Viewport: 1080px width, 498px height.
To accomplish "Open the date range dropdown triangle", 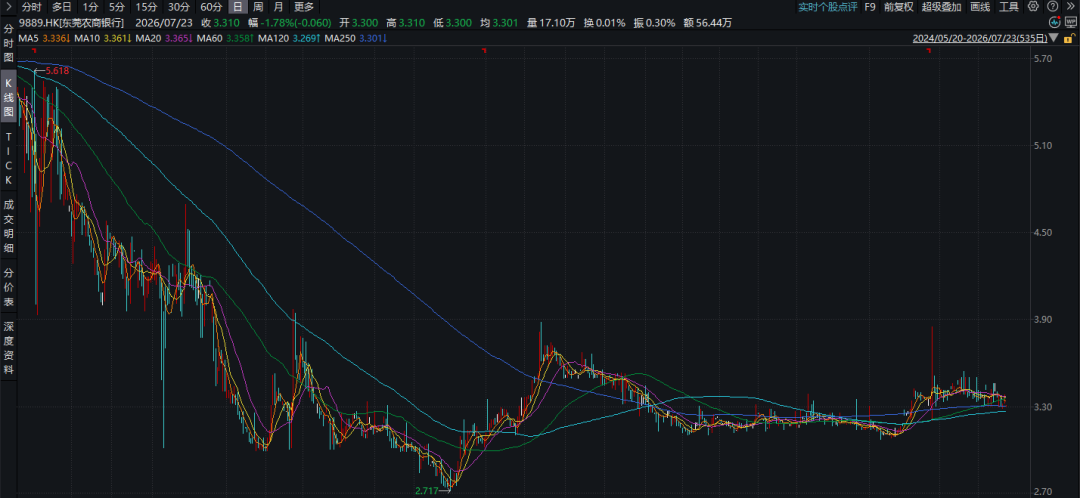I will (1053, 38).
